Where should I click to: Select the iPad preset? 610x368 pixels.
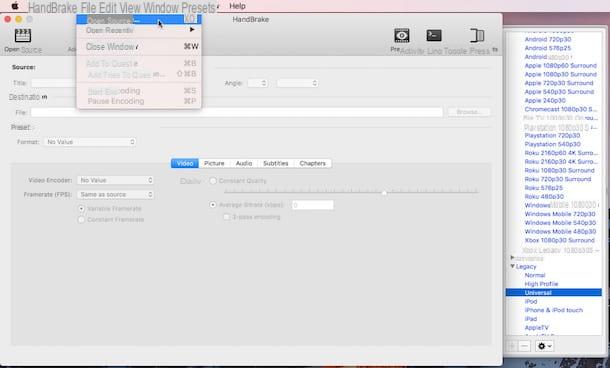pos(531,319)
